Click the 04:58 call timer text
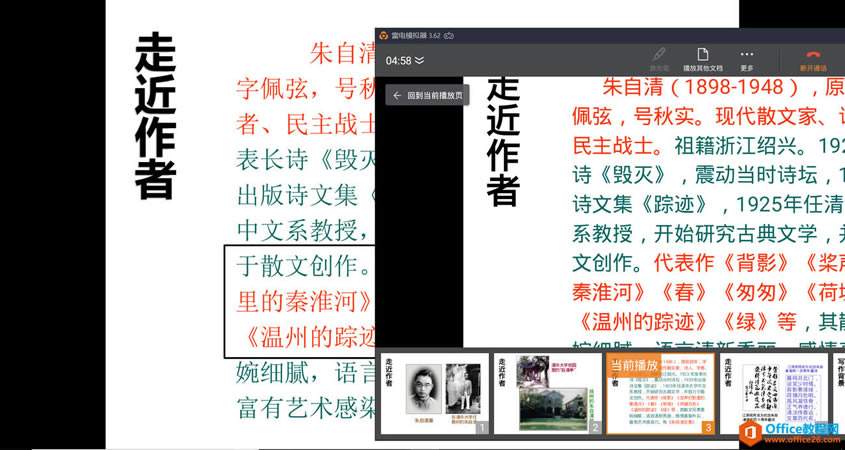The height and width of the screenshot is (450, 845). coord(398,60)
